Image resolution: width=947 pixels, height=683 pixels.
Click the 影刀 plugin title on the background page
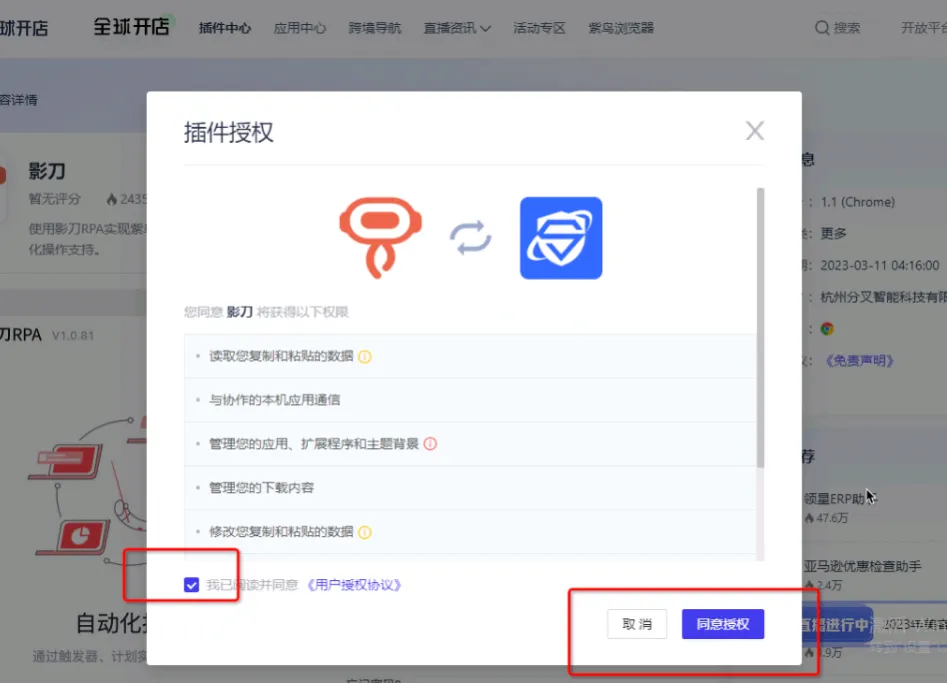(x=47, y=171)
